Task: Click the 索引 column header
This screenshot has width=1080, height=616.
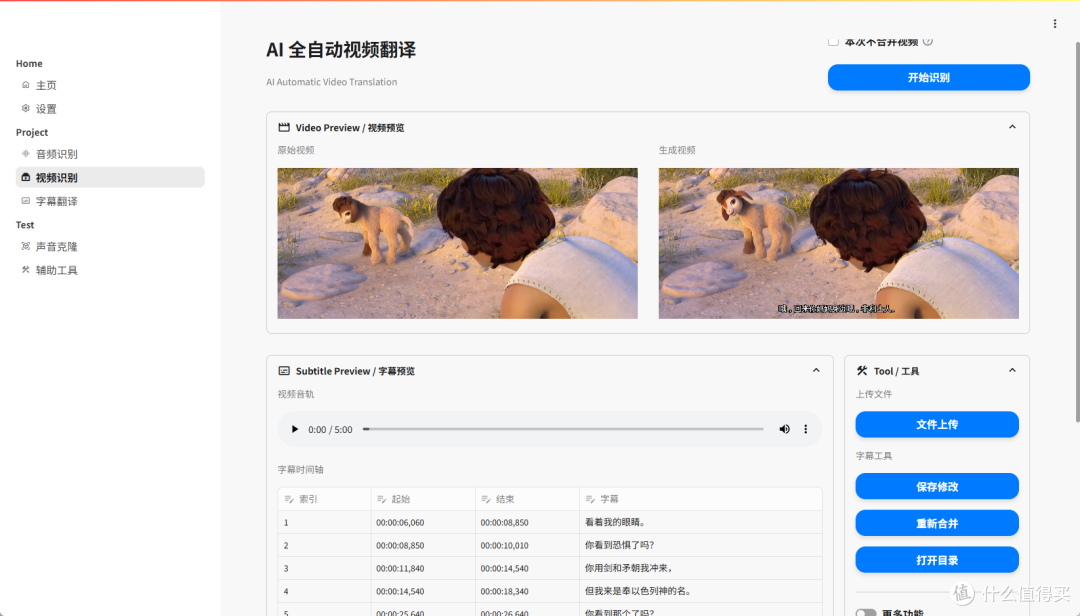Action: (x=324, y=499)
